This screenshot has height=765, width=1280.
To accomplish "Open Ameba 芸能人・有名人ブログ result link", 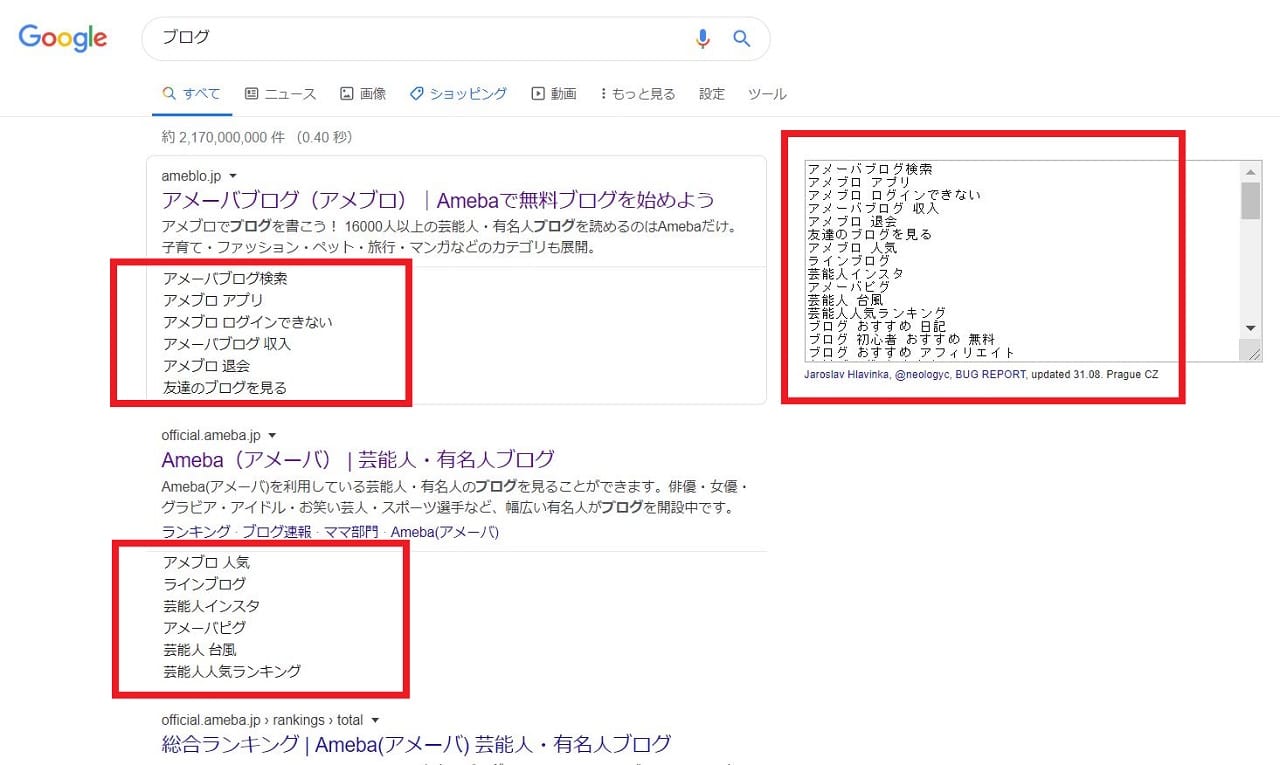I will tap(357, 460).
